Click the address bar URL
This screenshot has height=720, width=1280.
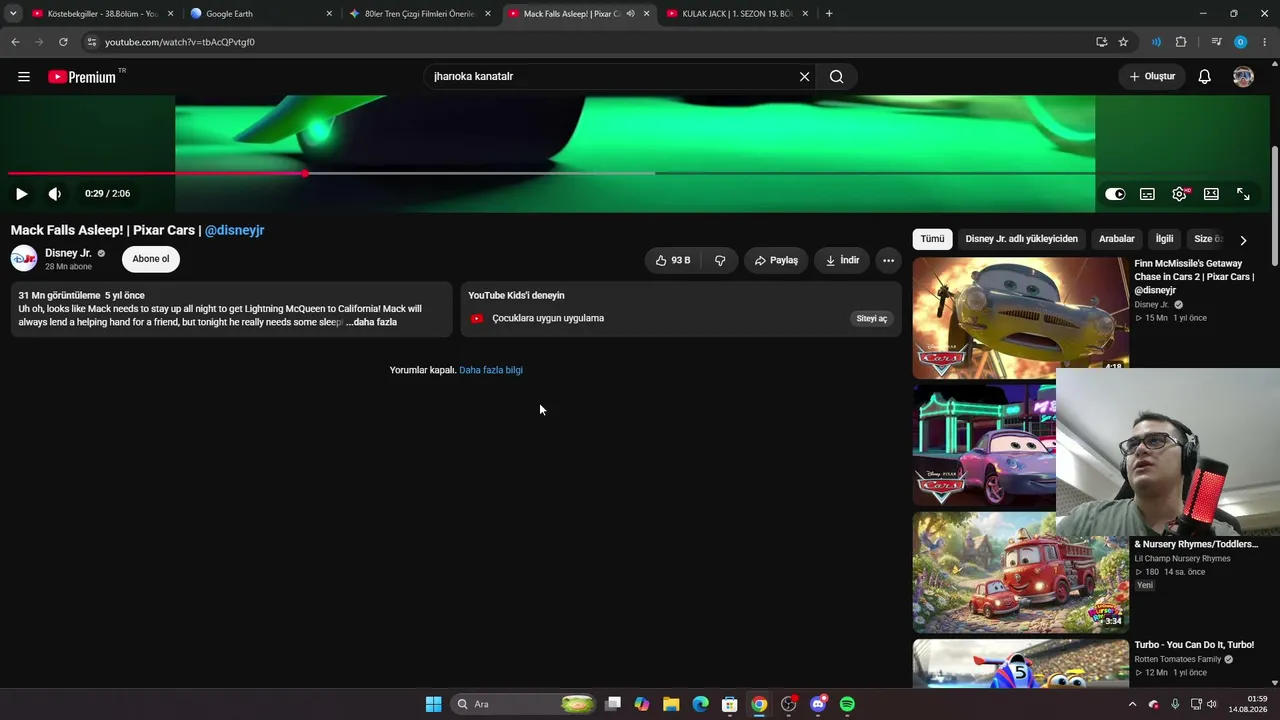(180, 42)
